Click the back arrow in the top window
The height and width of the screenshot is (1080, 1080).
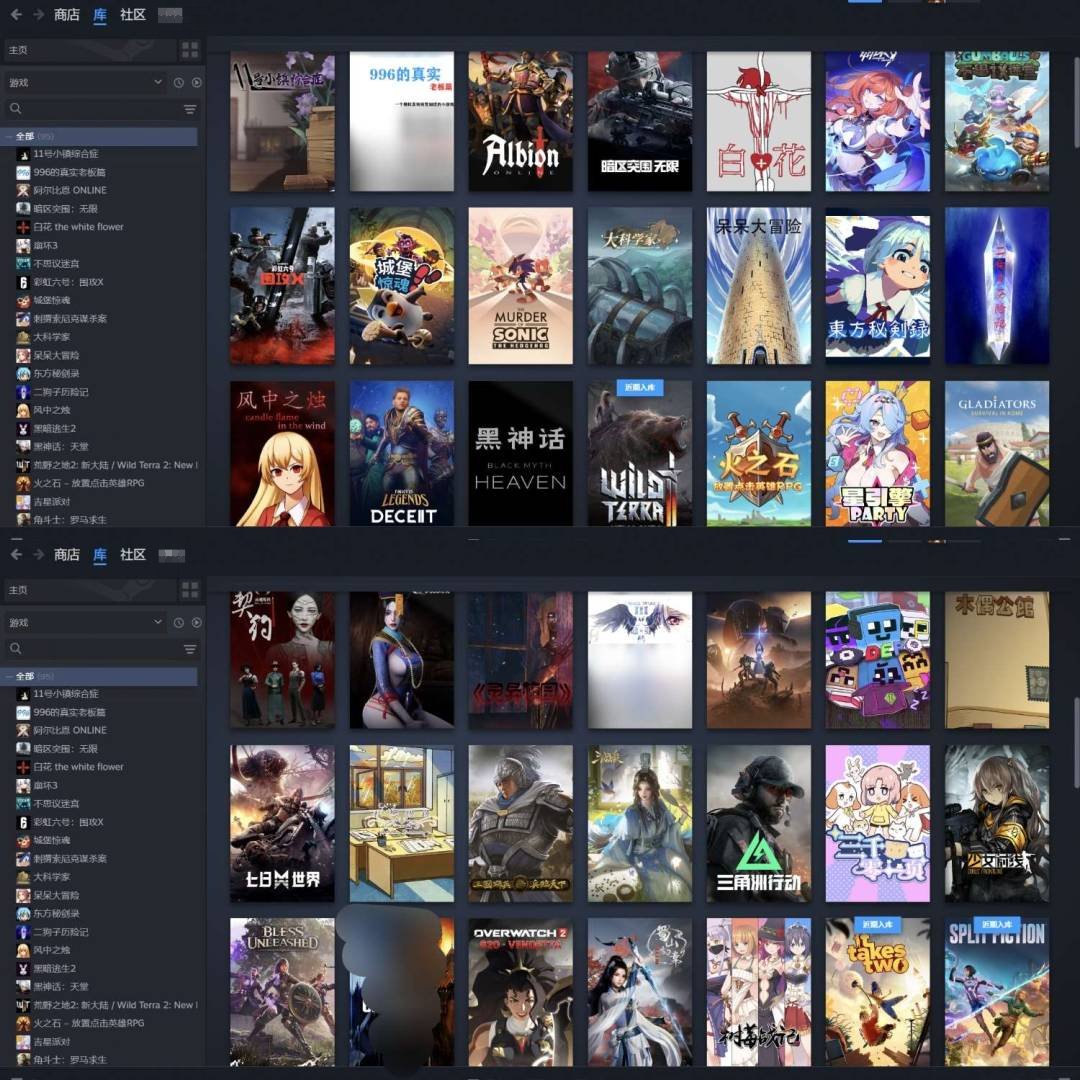point(16,15)
